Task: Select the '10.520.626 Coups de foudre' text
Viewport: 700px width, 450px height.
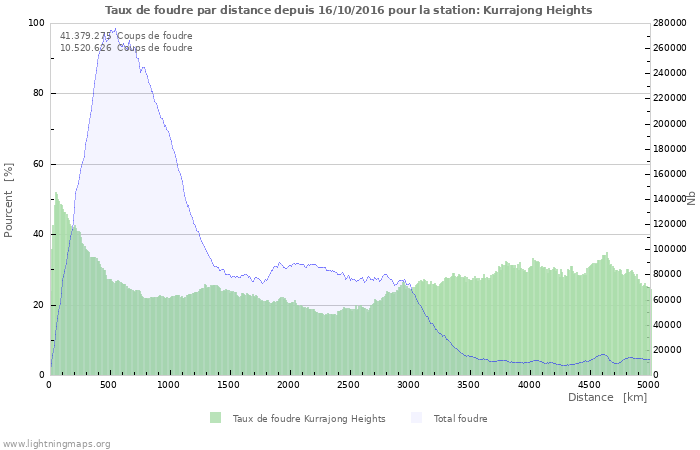Action: pos(126,48)
